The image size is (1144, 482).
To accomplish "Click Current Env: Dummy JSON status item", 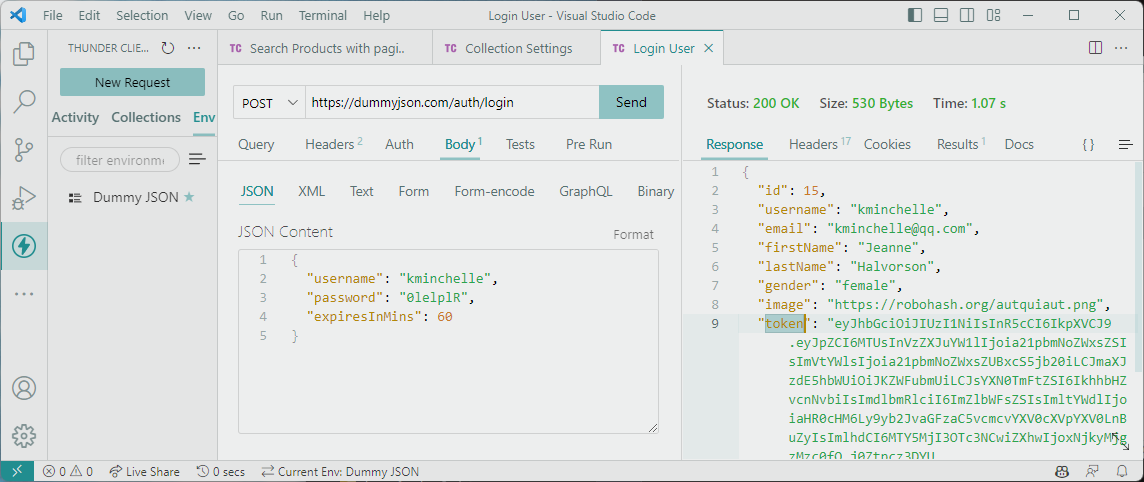I will [340, 472].
